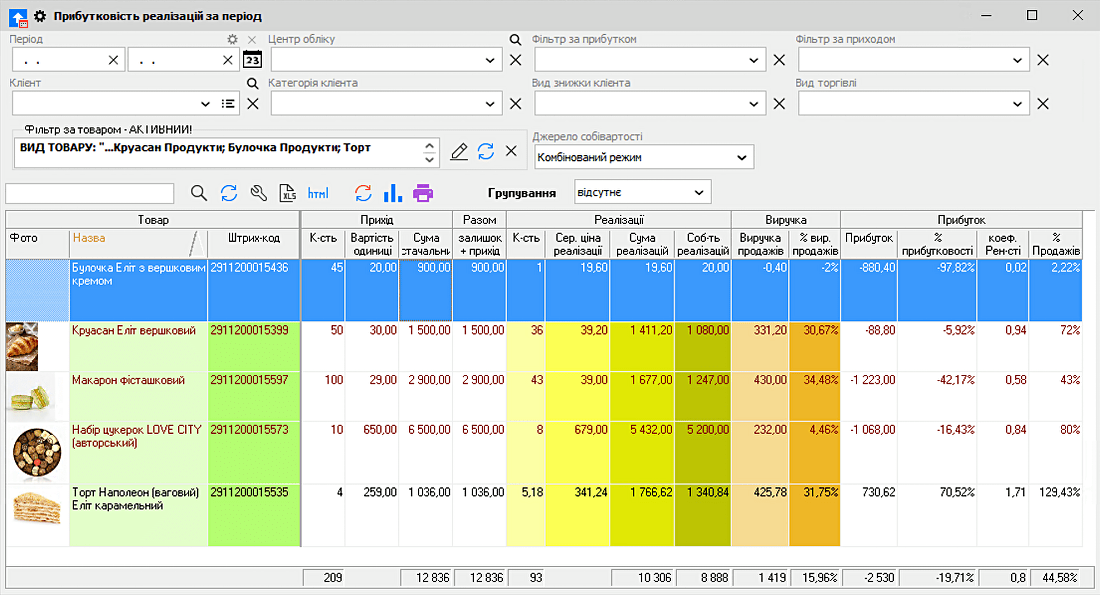Clear the Центр обліку filter

point(516,60)
